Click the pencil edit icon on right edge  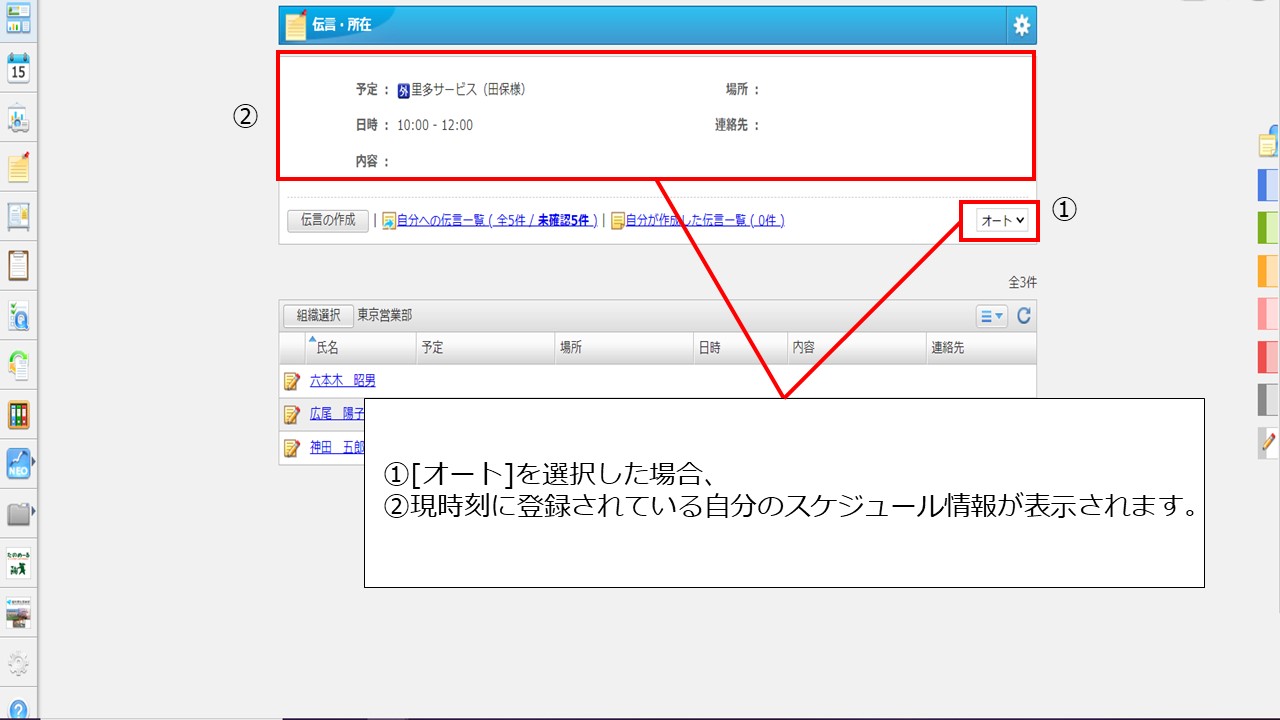[1269, 441]
